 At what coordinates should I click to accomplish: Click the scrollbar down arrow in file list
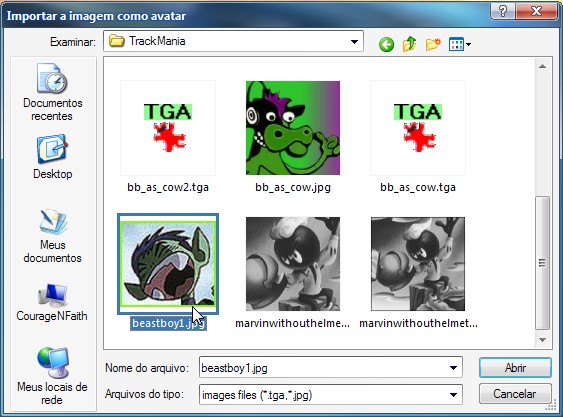tap(543, 339)
